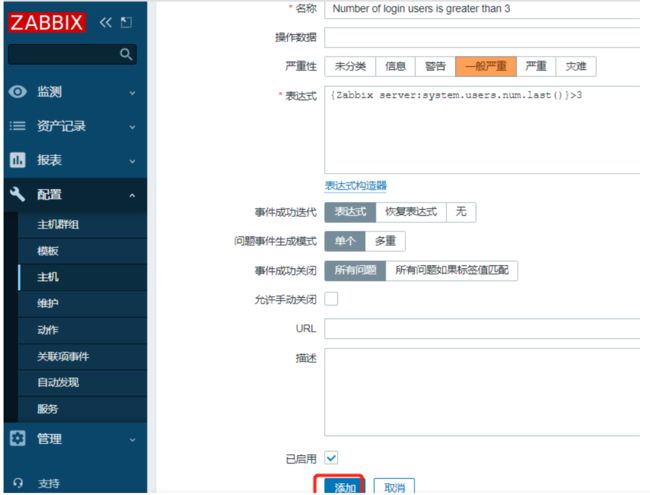Screen dimensions: 650x495
Task: Select 单个 problem generation mode
Action: [345, 241]
